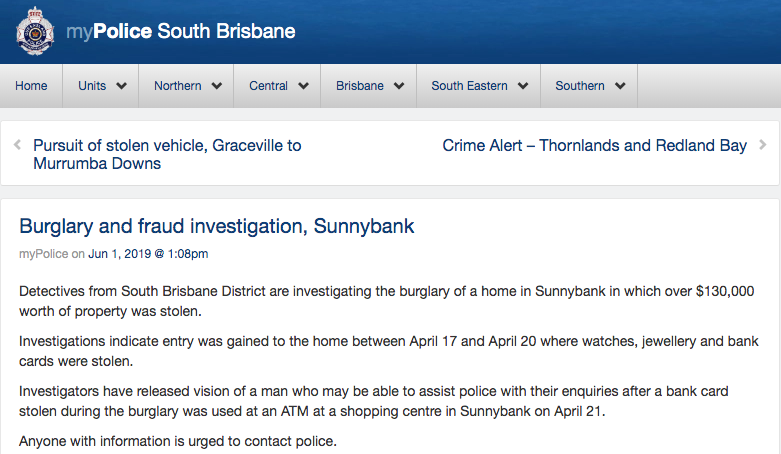Screen dimensions: 781x454
Task: Go to the Home menu item
Action: pos(31,86)
